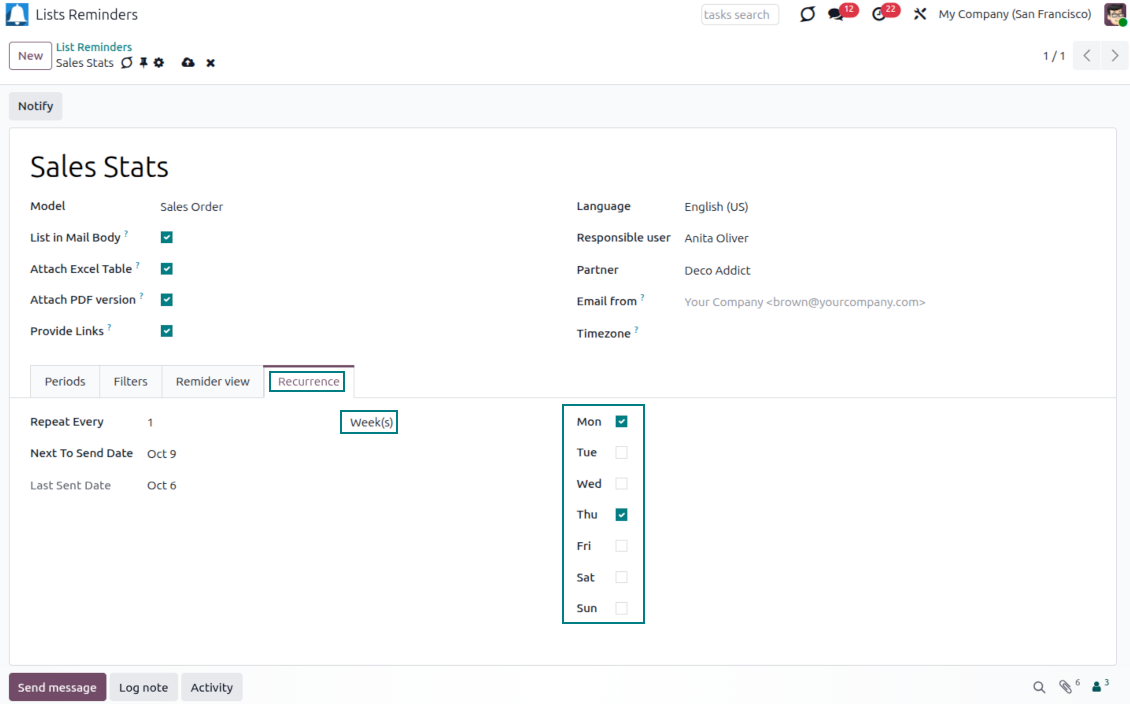Open the gear actions menu beside Sales Stats
The height and width of the screenshot is (704, 1130).
pos(159,63)
